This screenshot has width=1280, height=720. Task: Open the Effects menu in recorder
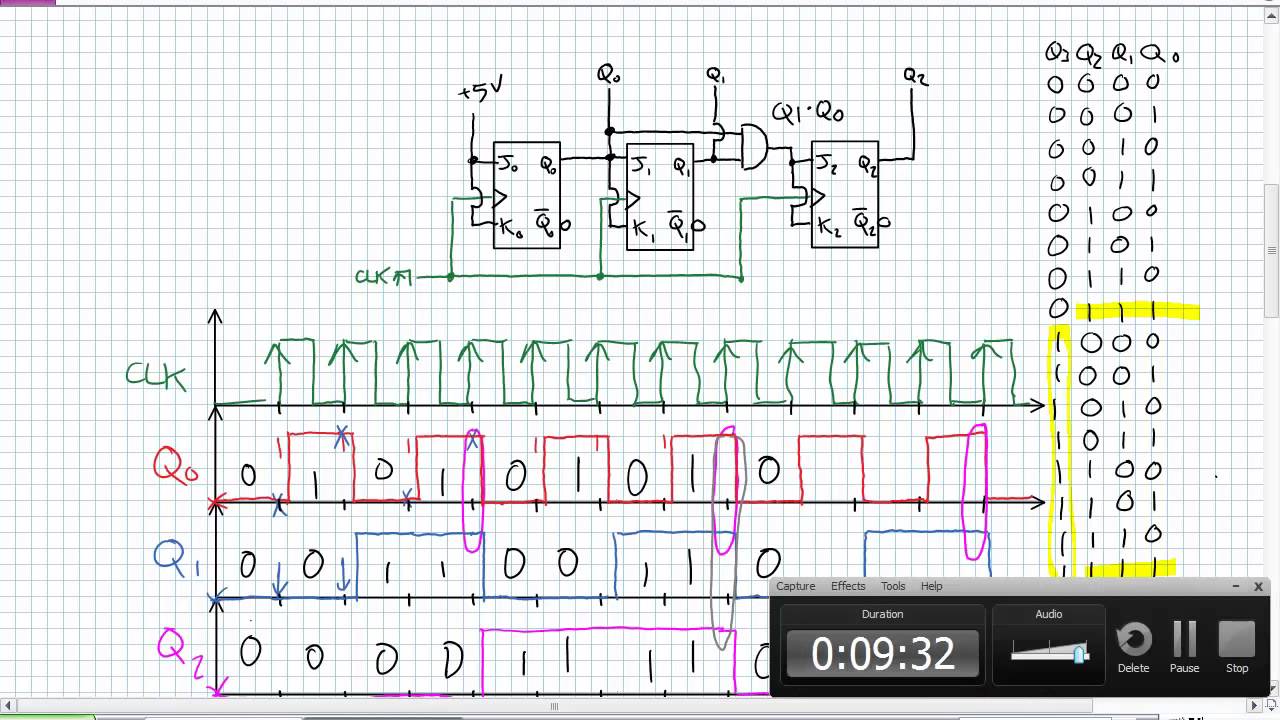click(848, 586)
